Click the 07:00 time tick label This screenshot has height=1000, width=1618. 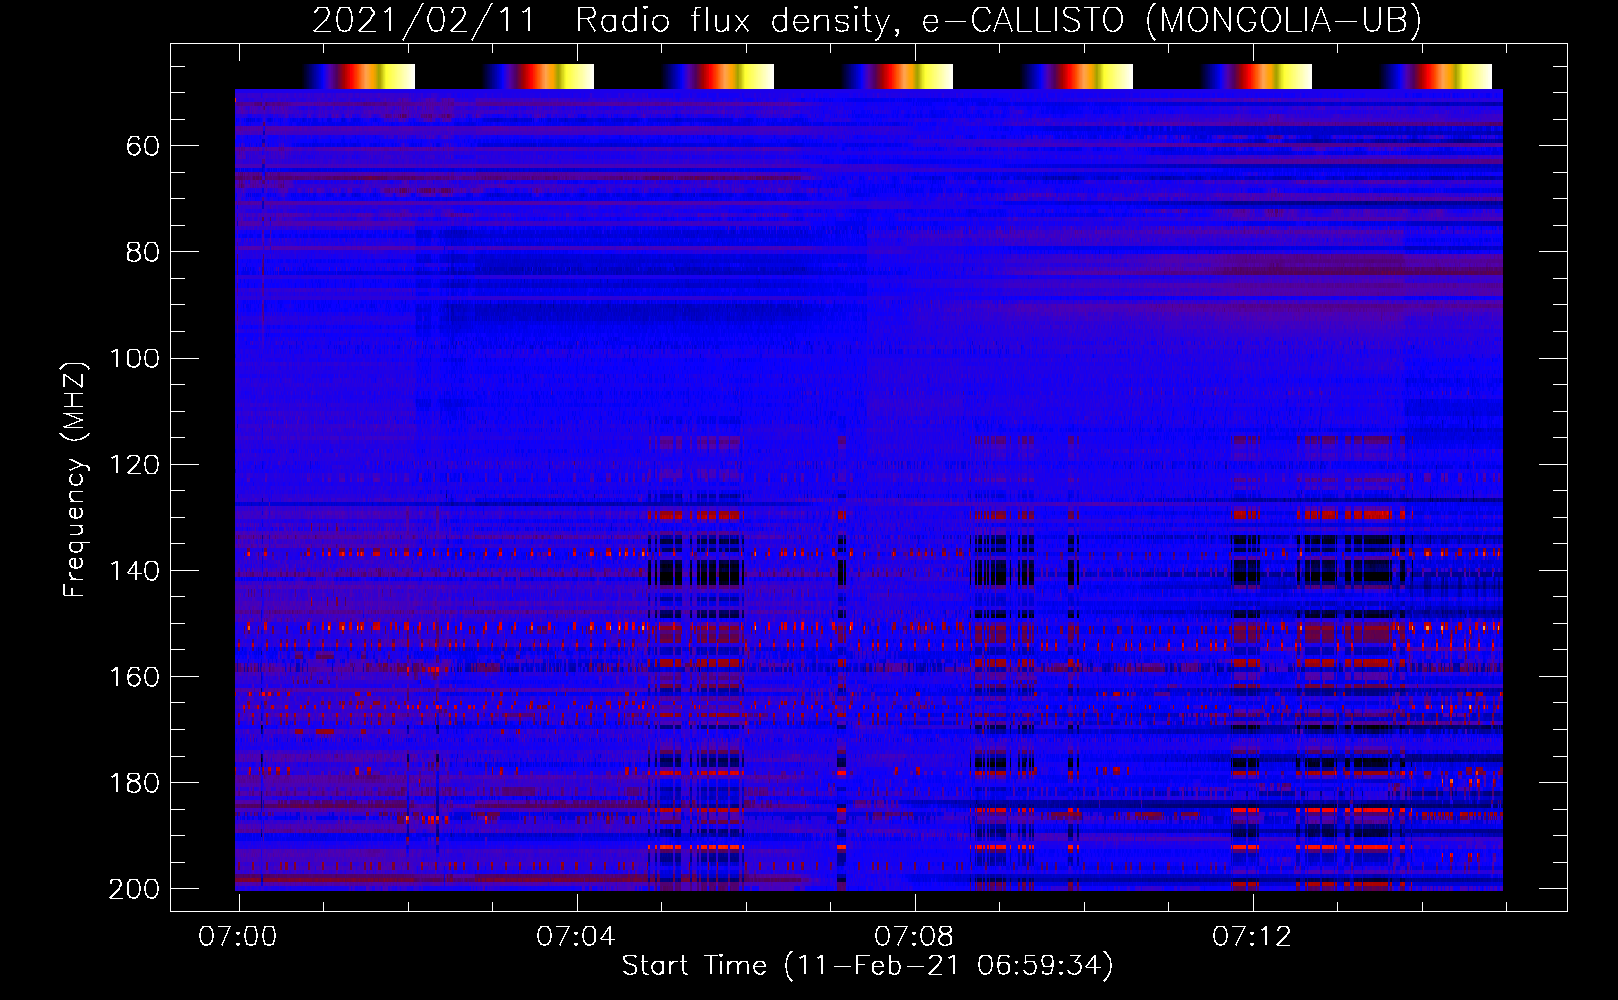[x=238, y=937]
